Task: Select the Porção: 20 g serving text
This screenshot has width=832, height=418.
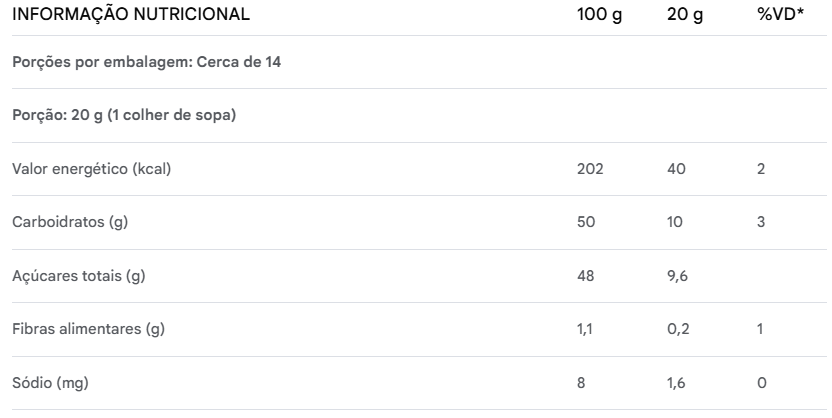Action: tap(124, 115)
